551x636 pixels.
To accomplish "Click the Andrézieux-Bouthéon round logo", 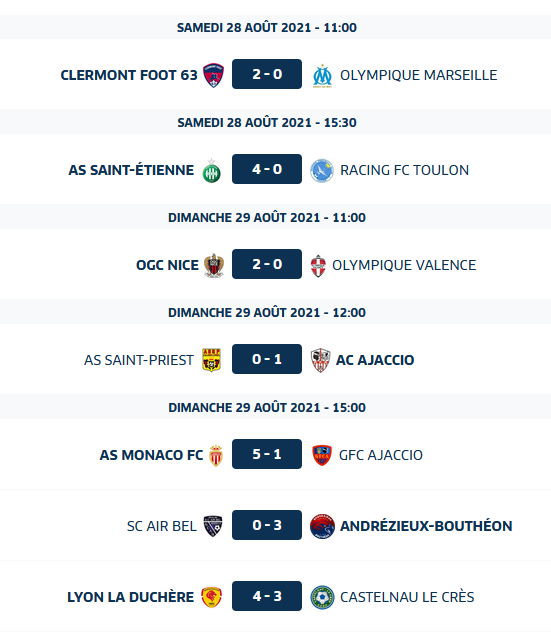I will point(322,526).
